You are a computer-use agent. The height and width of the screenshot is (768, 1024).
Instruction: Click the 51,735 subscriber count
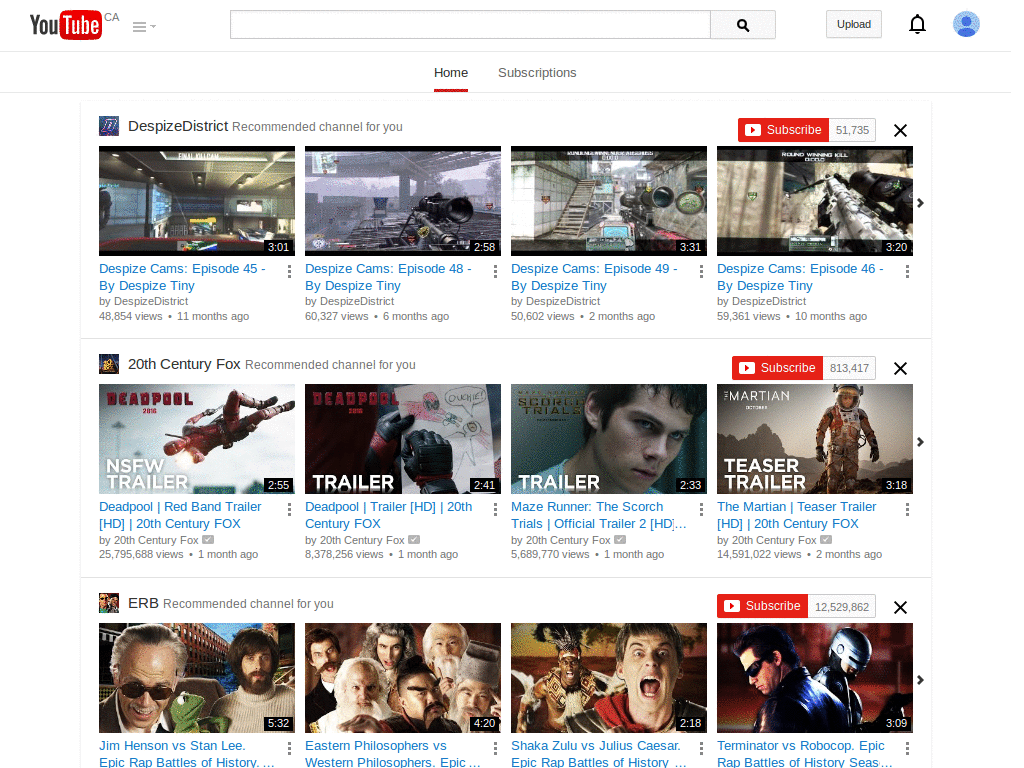pyautogui.click(x=852, y=130)
